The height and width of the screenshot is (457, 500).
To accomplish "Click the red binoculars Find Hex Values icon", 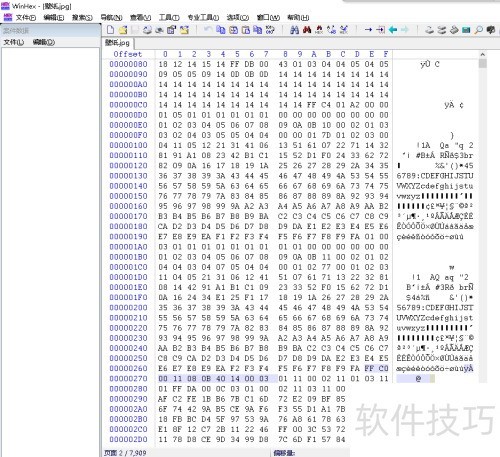I will tap(307, 30).
